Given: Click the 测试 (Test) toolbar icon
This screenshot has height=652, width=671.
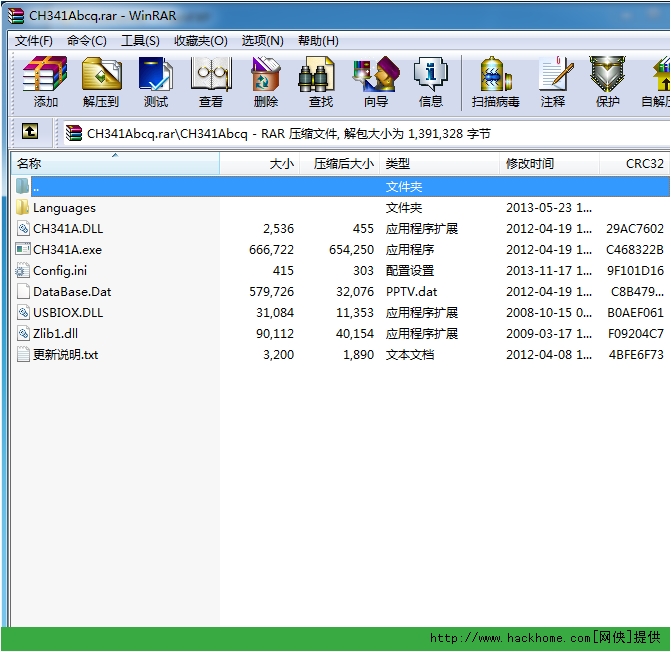Looking at the screenshot, I should click(x=156, y=74).
